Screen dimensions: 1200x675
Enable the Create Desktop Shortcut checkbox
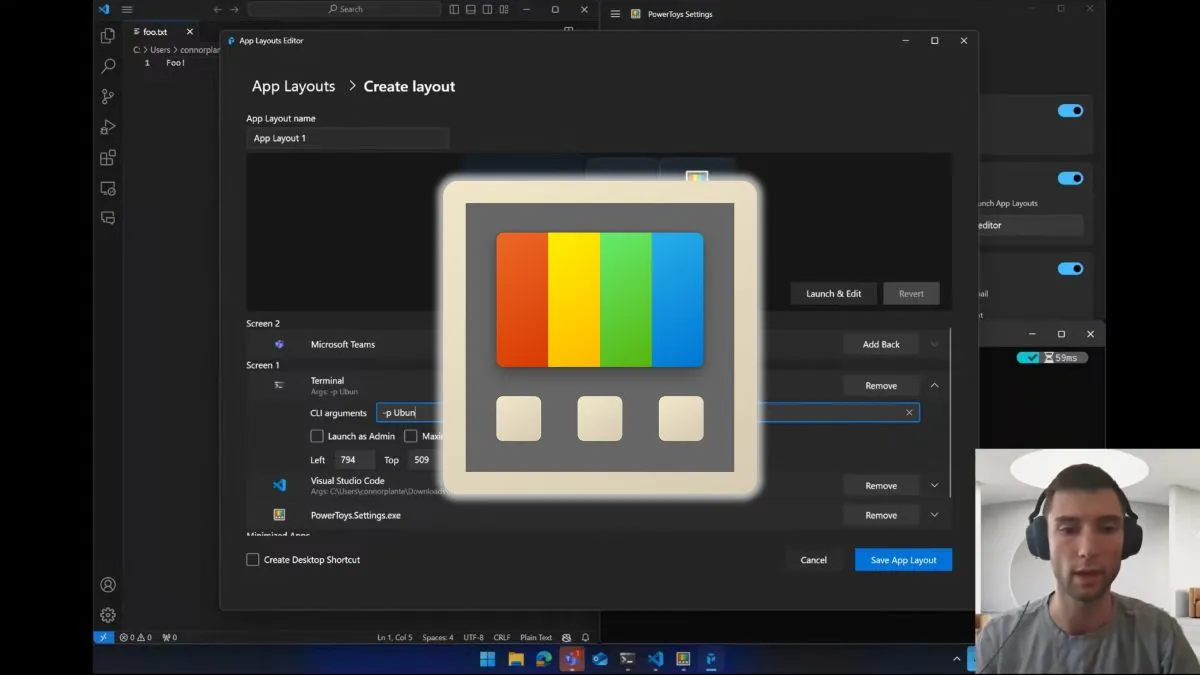pos(253,560)
